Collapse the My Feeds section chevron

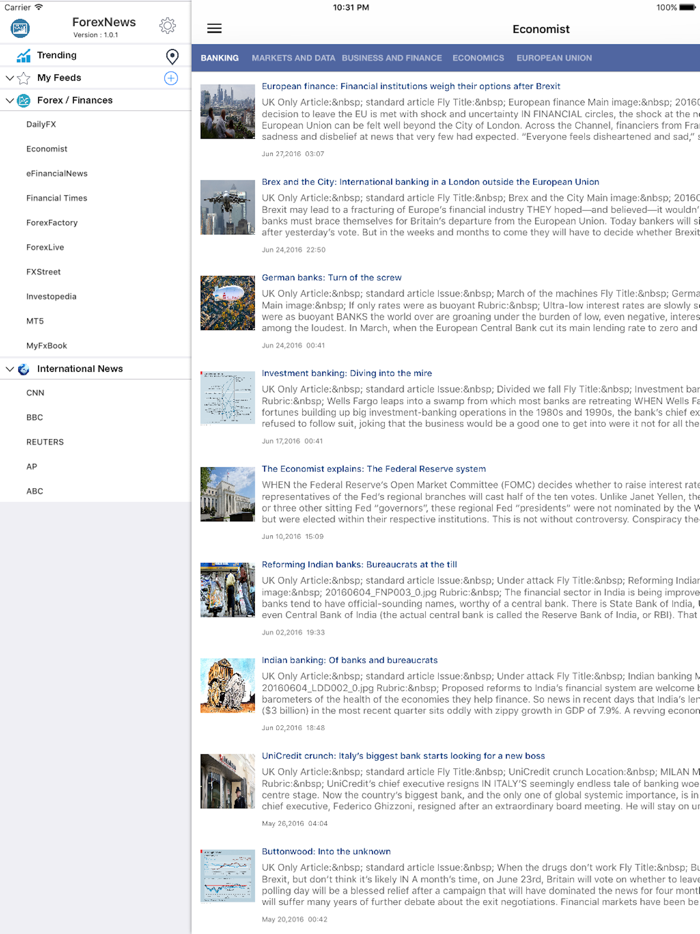(x=10, y=78)
